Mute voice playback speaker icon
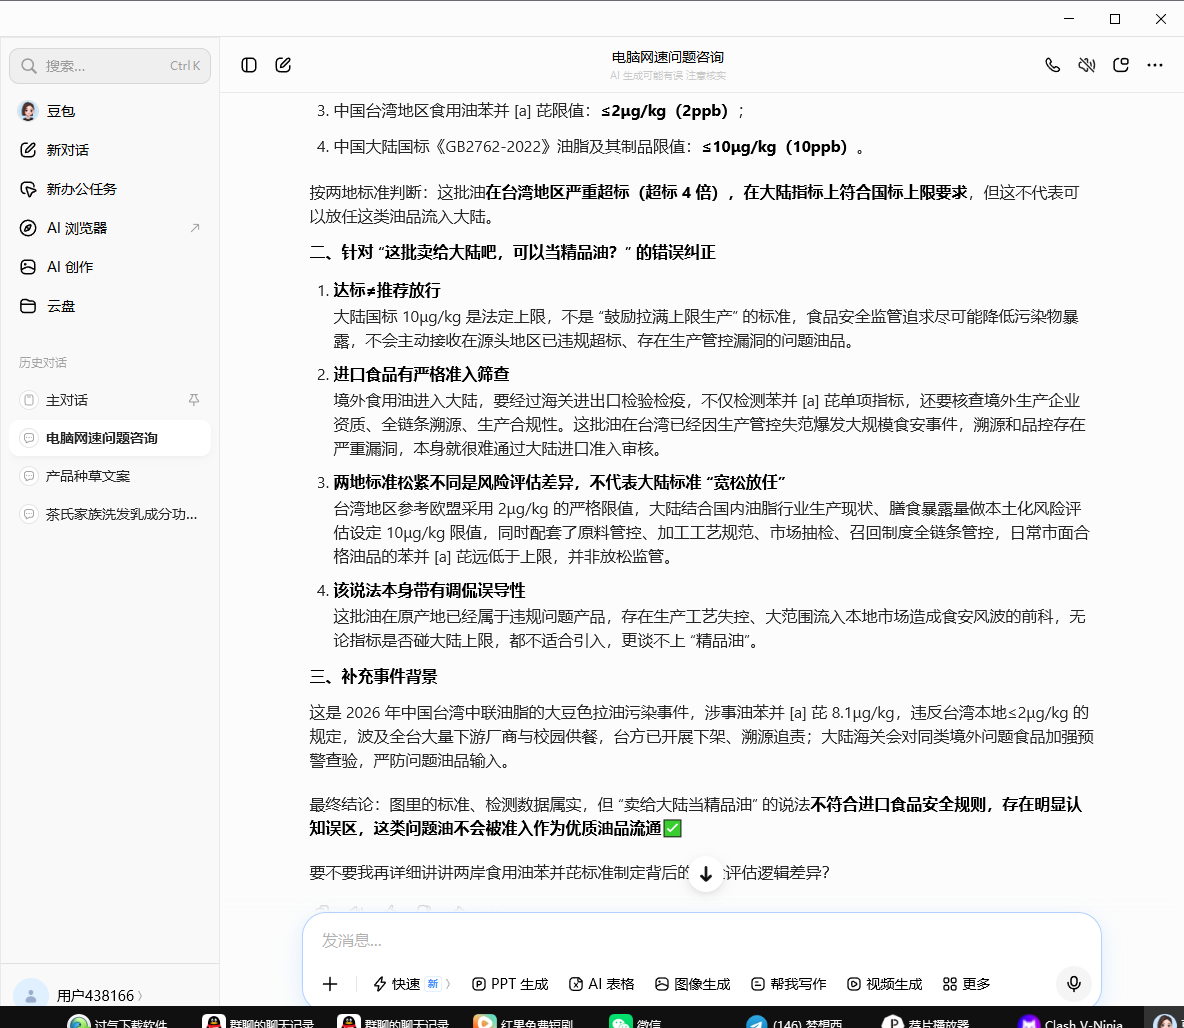 1087,65
